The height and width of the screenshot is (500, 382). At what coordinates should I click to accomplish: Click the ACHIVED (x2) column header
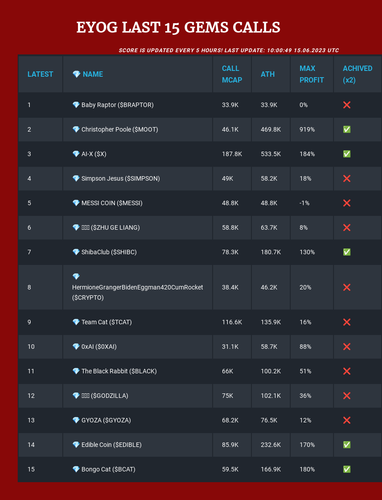(x=357, y=74)
